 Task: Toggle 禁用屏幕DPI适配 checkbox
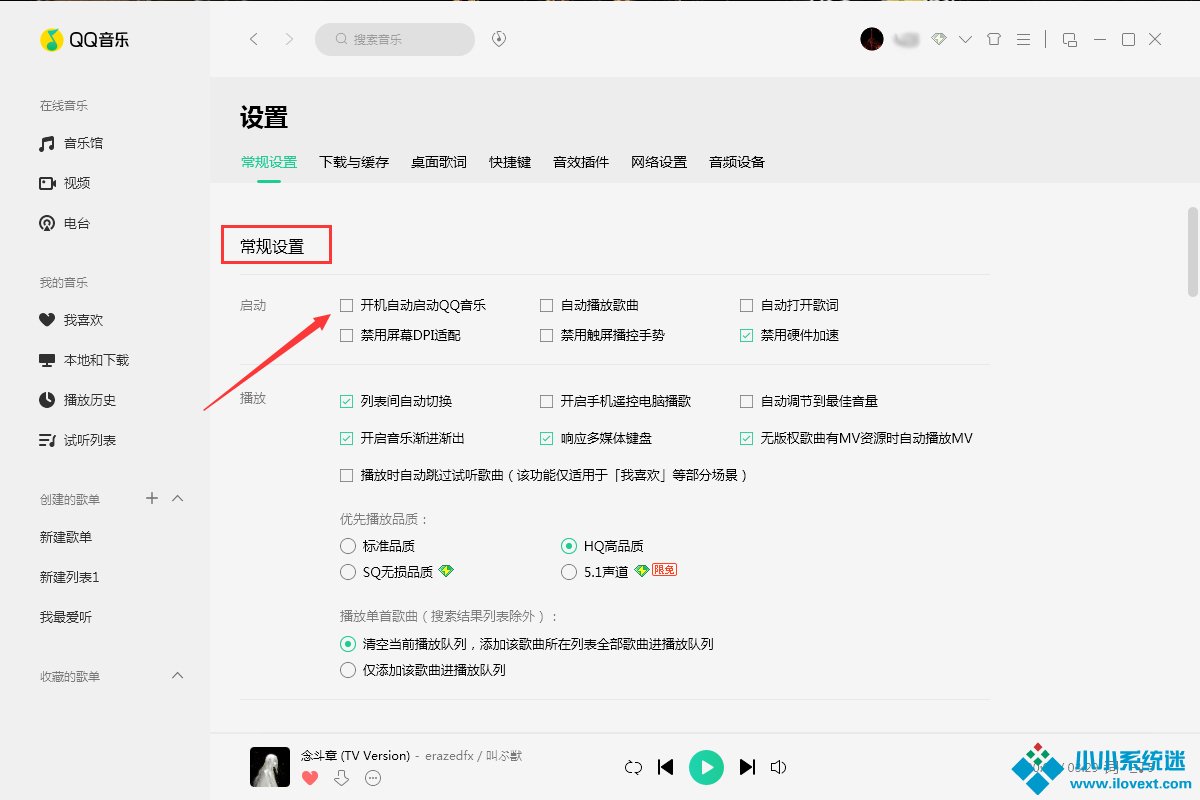tap(347, 335)
